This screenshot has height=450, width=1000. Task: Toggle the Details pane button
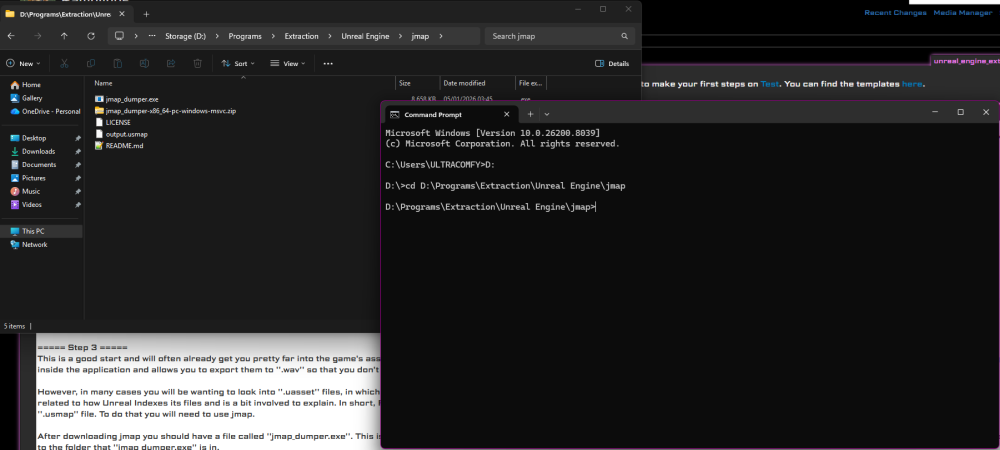(612, 63)
